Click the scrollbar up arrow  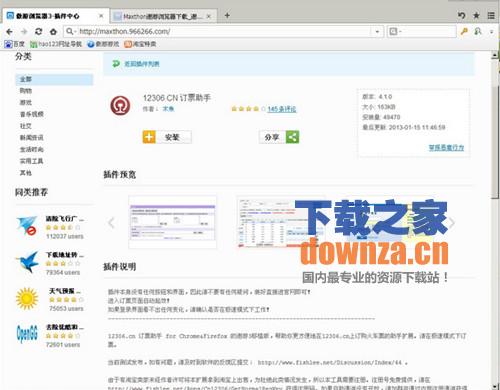[495, 55]
